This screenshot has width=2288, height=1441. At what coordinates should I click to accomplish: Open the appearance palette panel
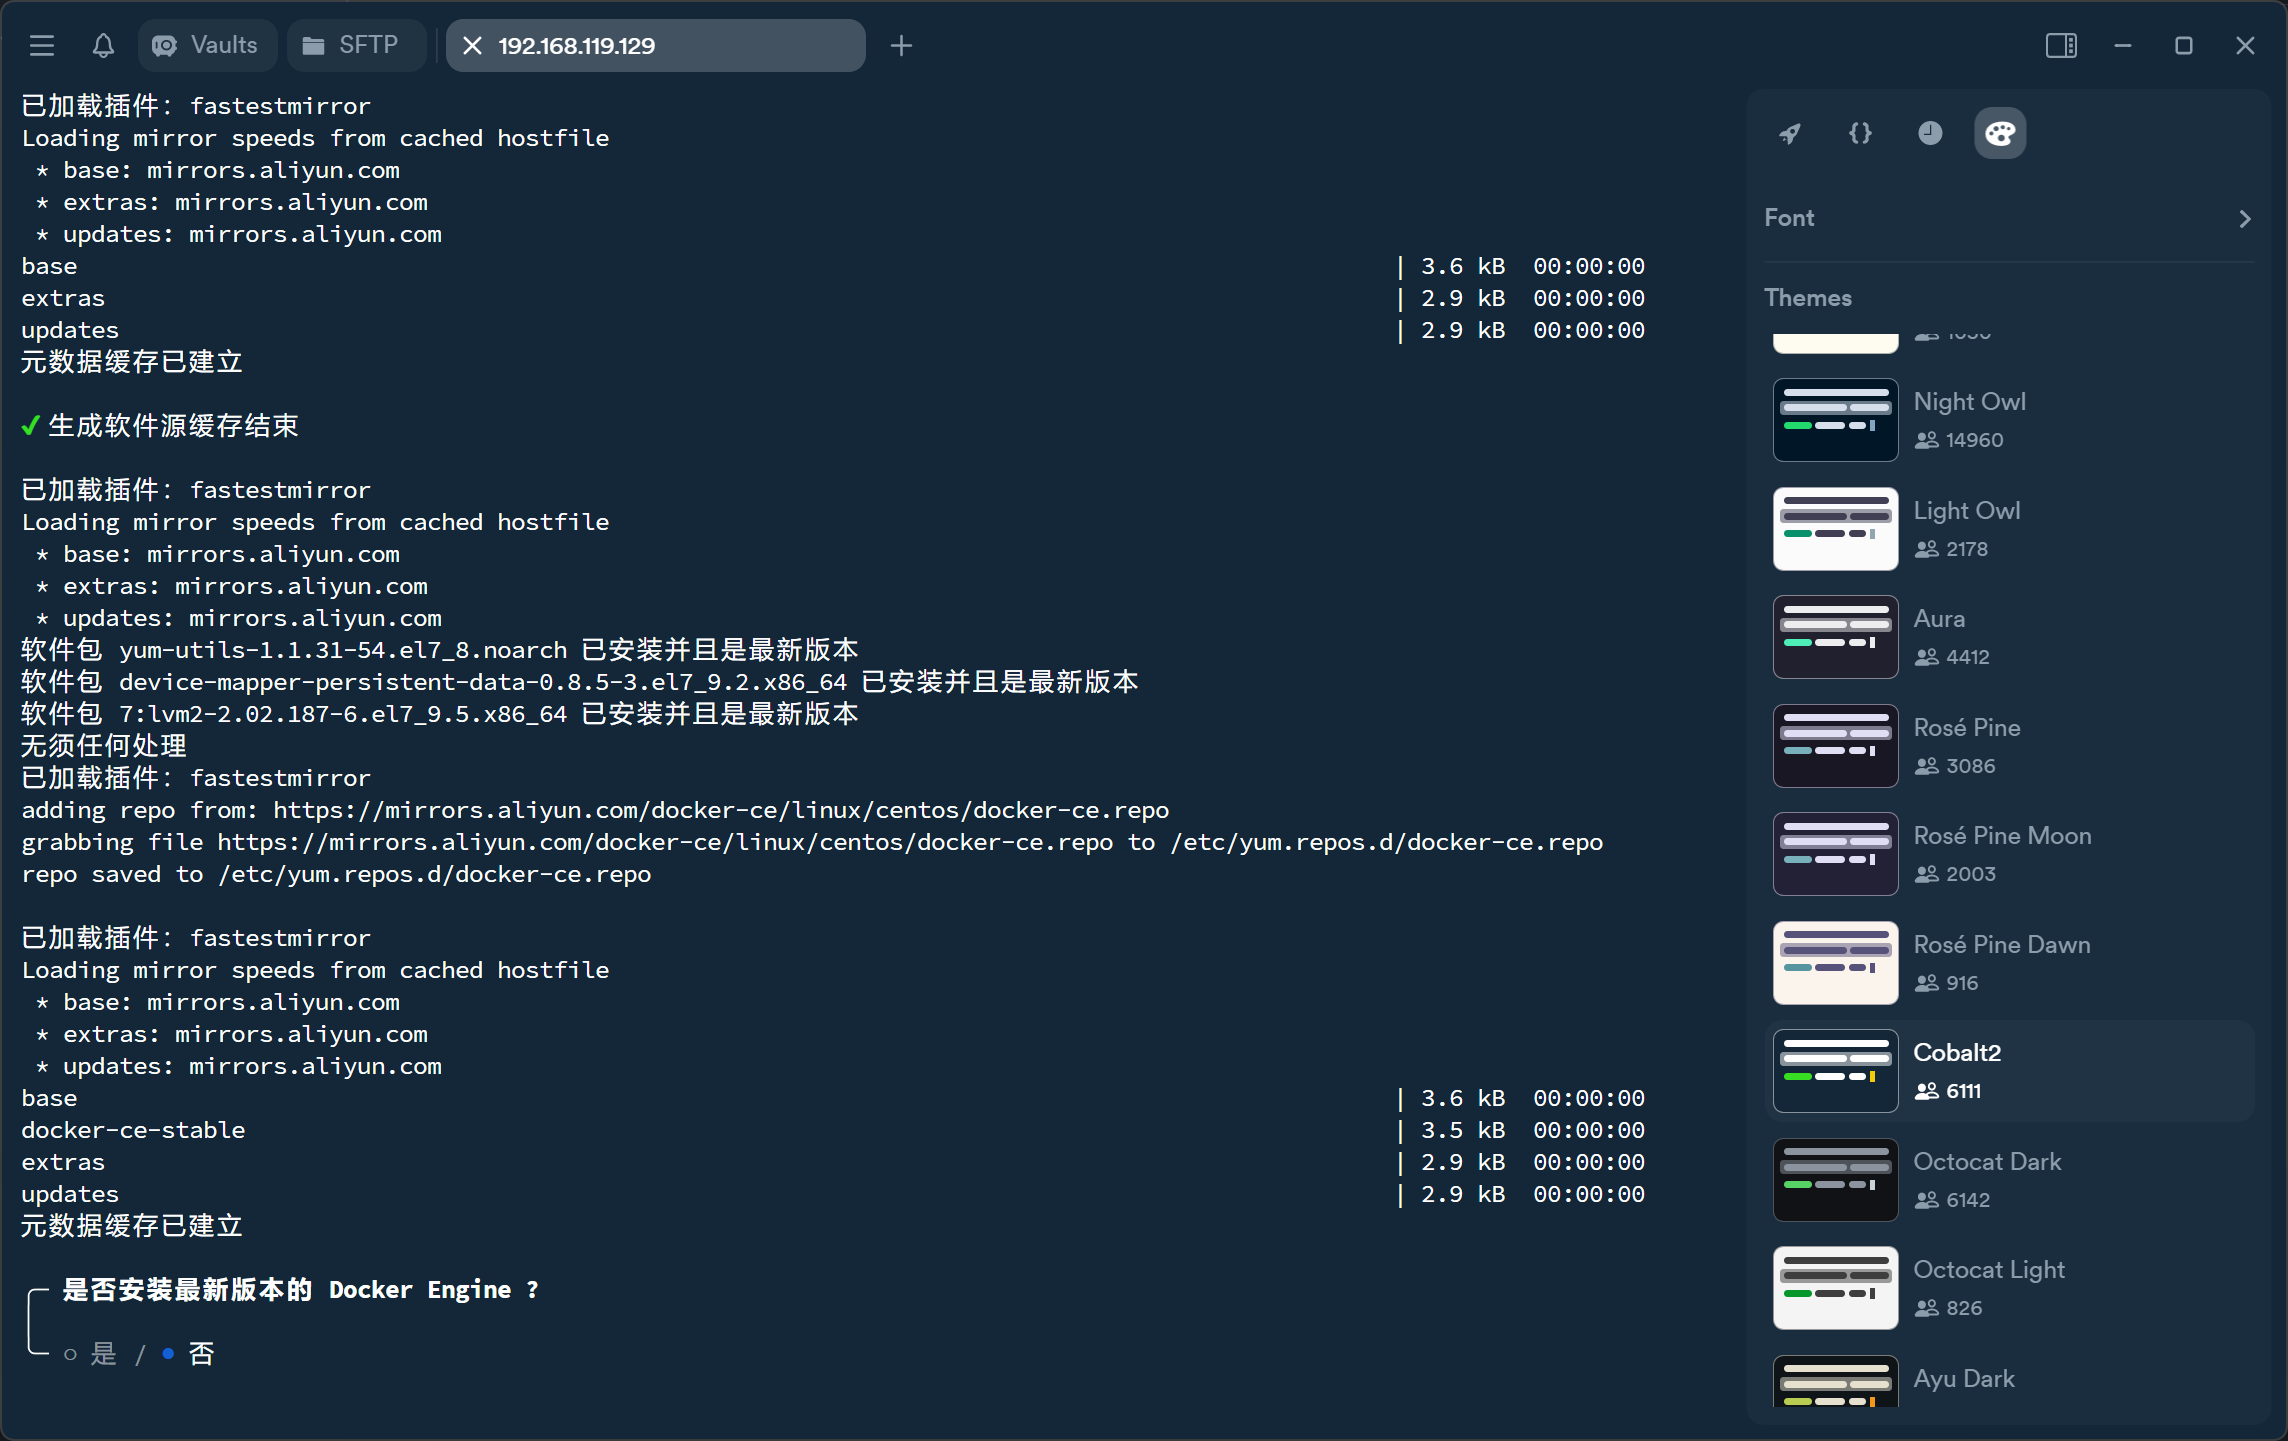coord(2000,133)
